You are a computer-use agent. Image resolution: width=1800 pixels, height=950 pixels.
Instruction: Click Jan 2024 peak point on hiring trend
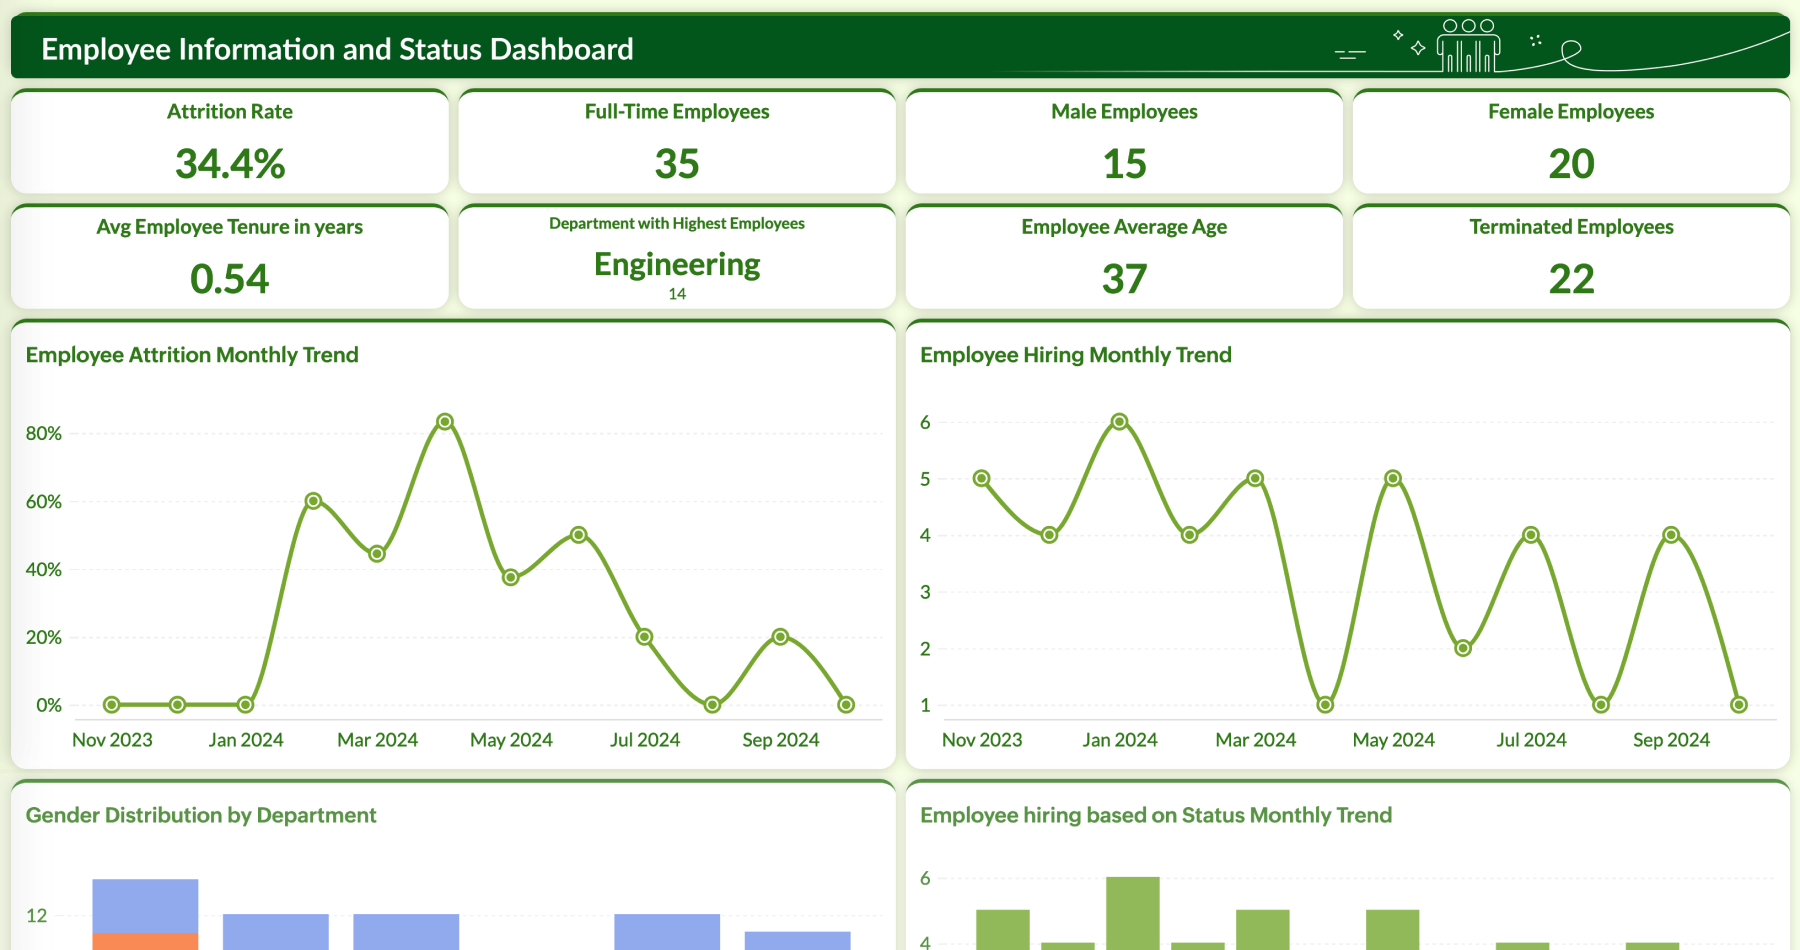(x=1120, y=422)
